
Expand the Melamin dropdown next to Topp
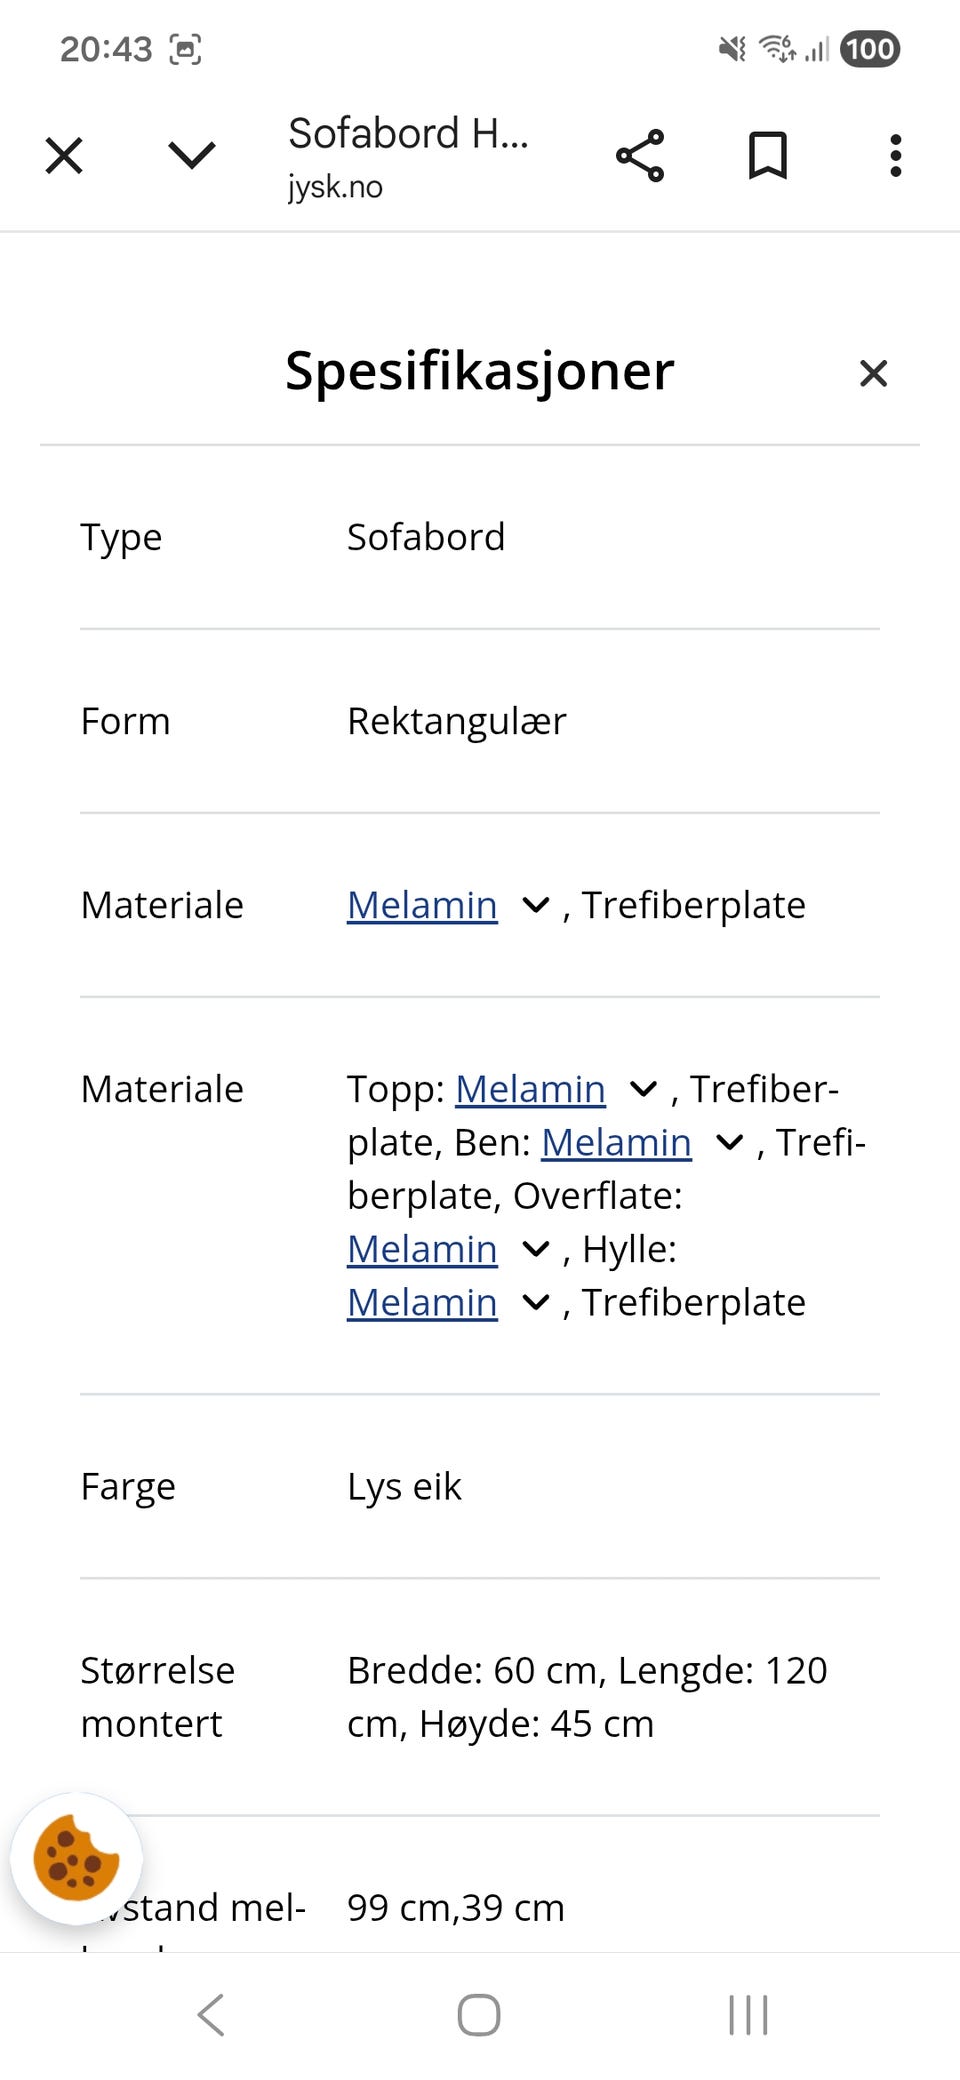644,1089
